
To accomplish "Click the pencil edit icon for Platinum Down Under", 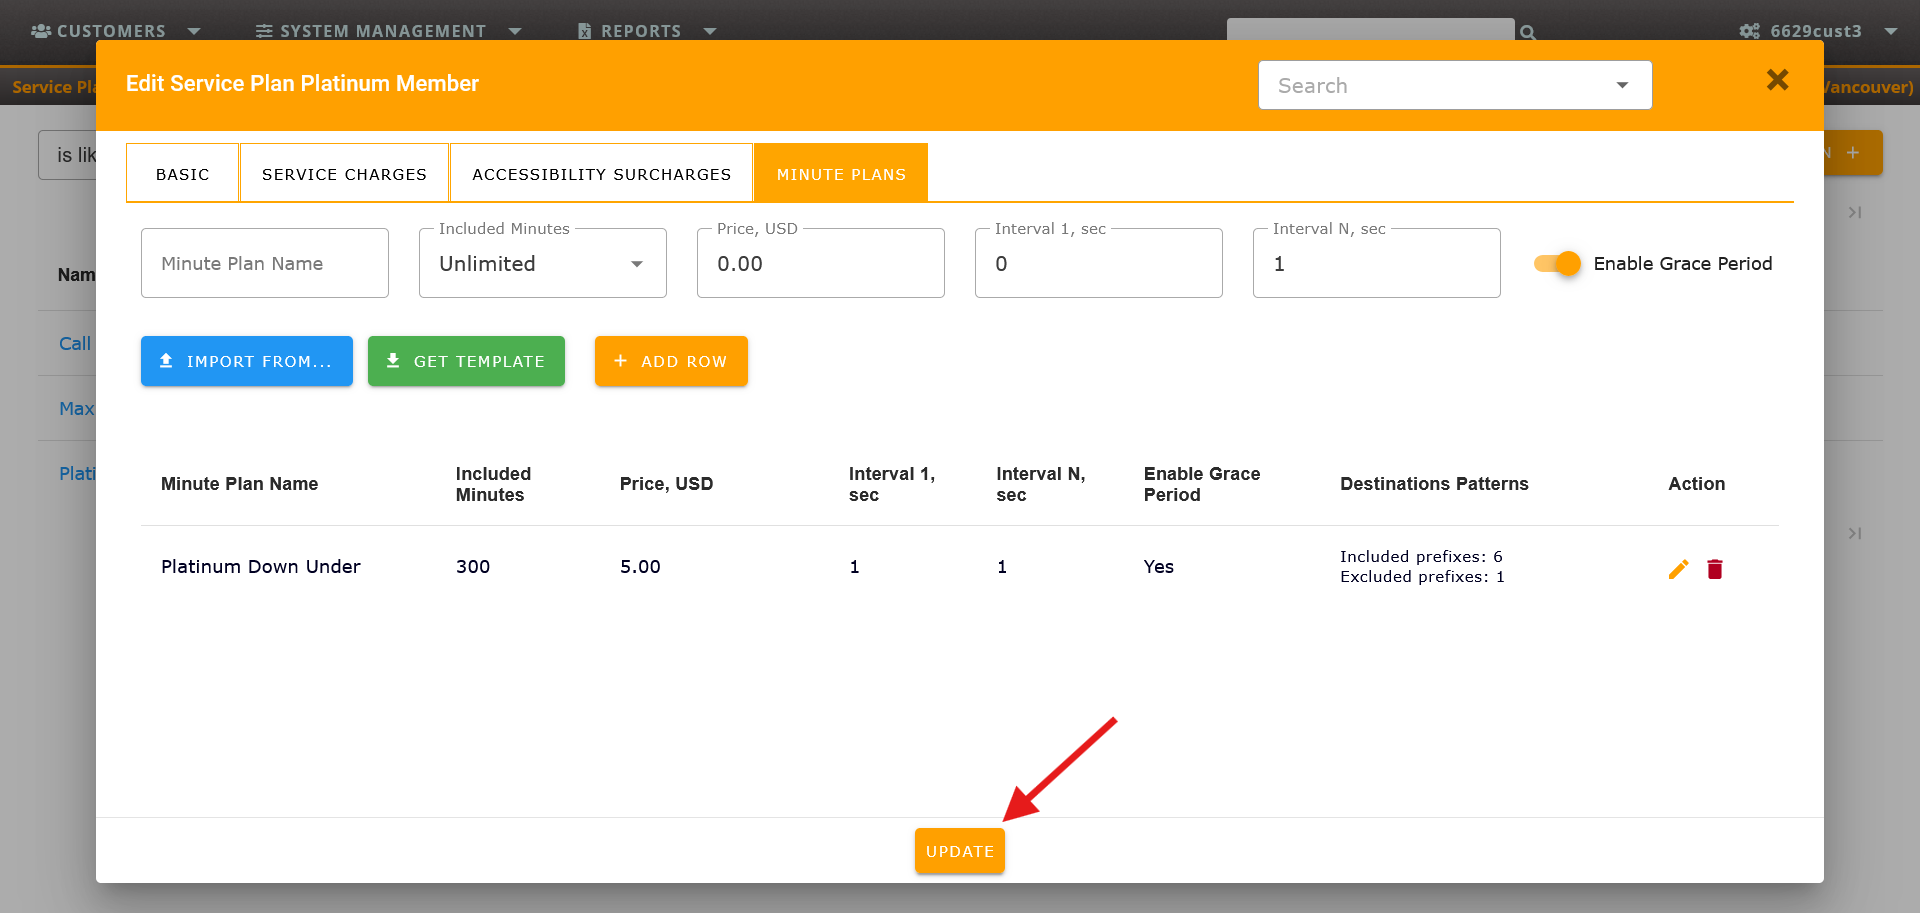I will point(1678,569).
